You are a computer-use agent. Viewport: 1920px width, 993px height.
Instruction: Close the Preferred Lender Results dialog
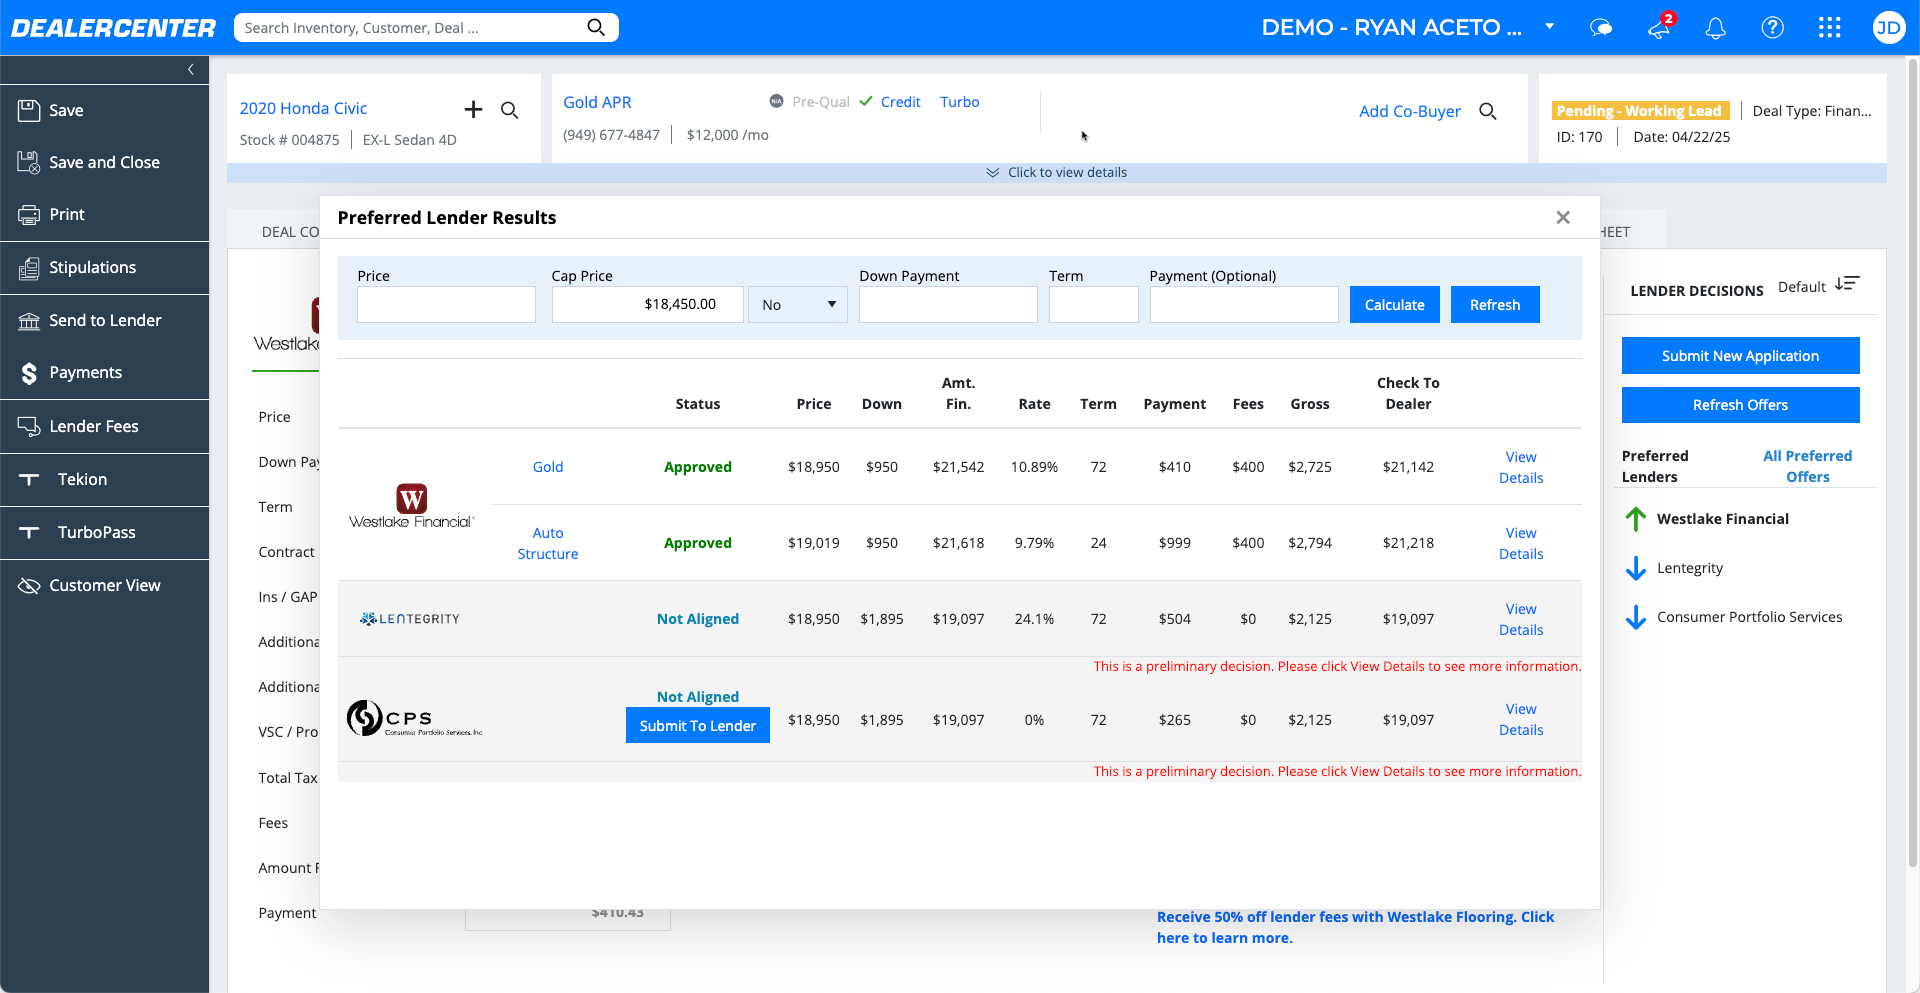pos(1563,217)
